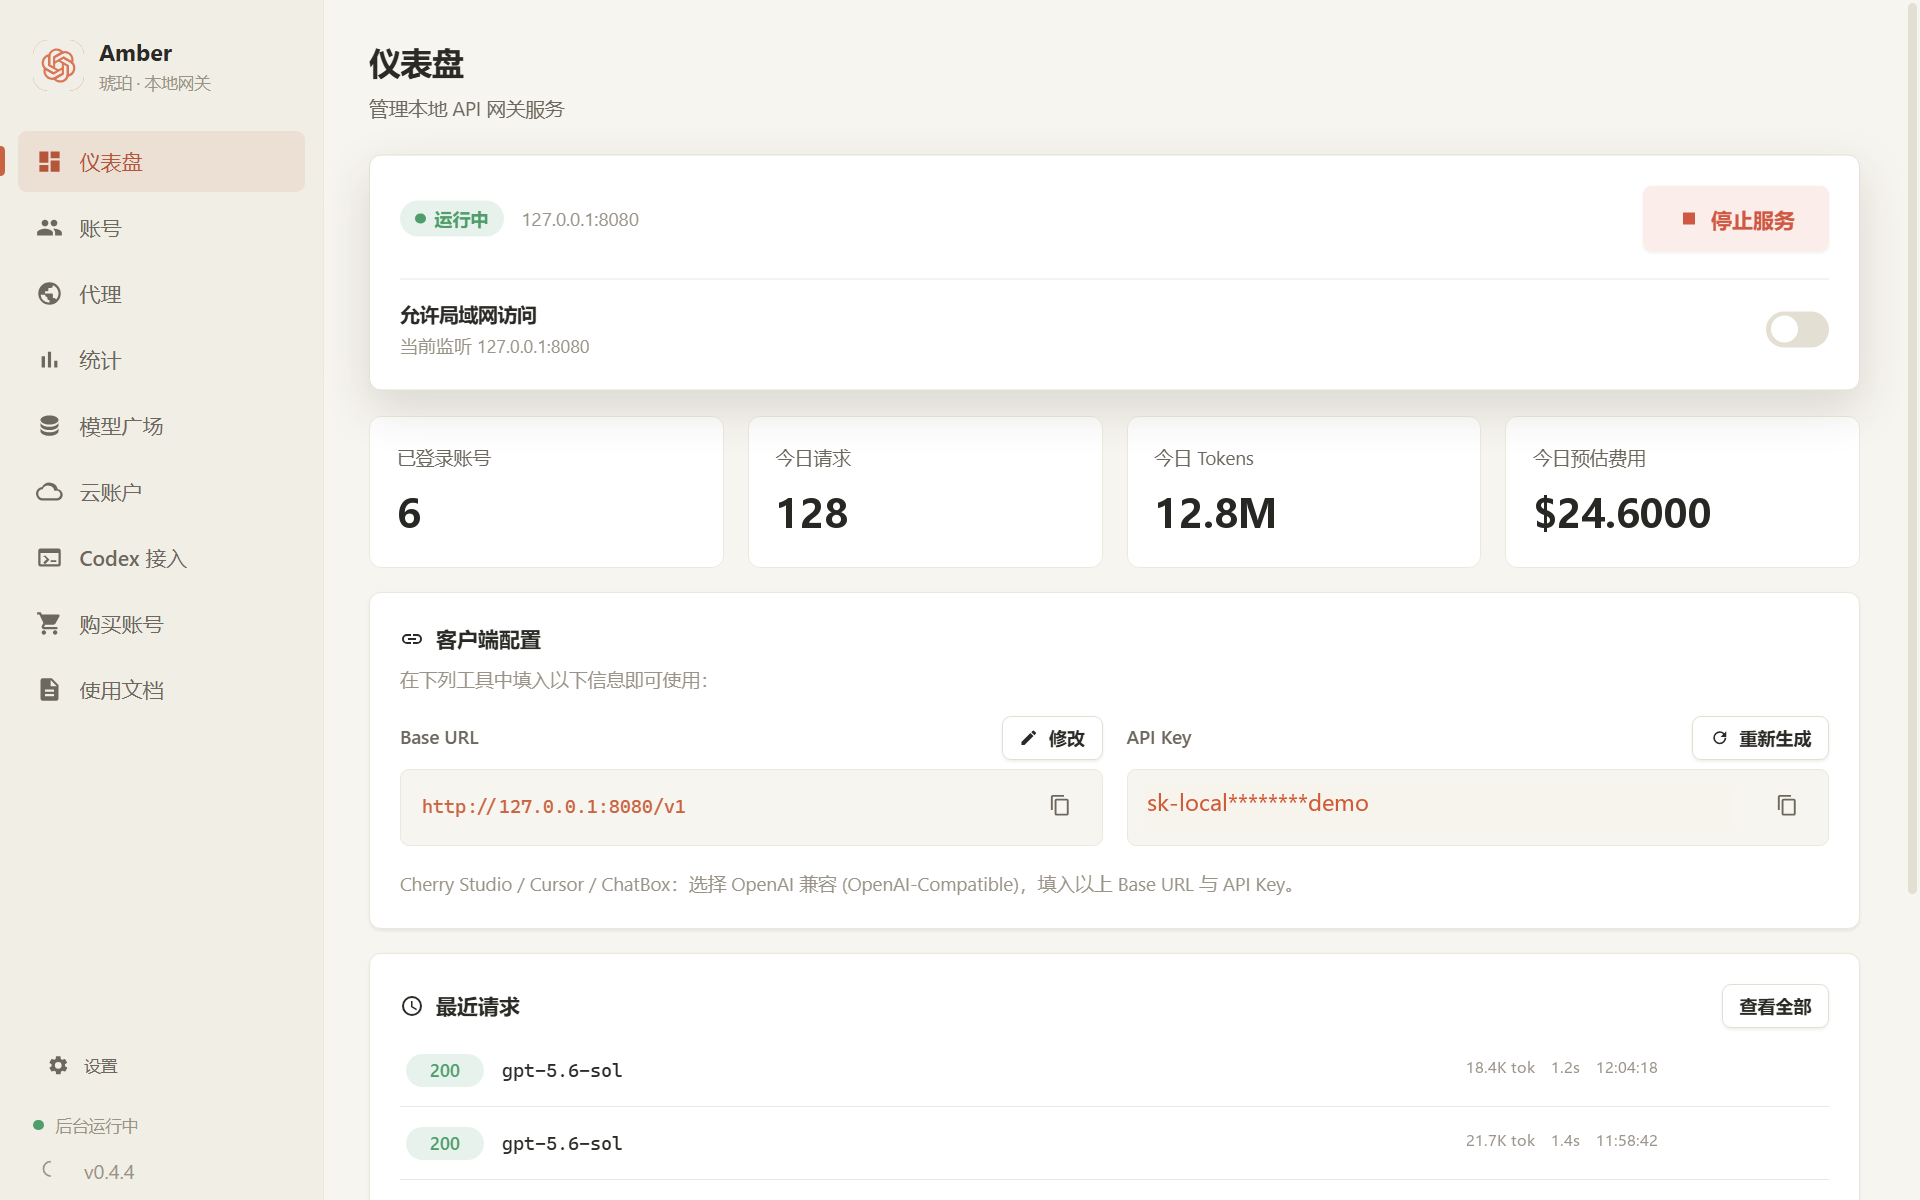The image size is (1920, 1200).
Task: Open the 仪表盘 menu item
Action: 161,162
